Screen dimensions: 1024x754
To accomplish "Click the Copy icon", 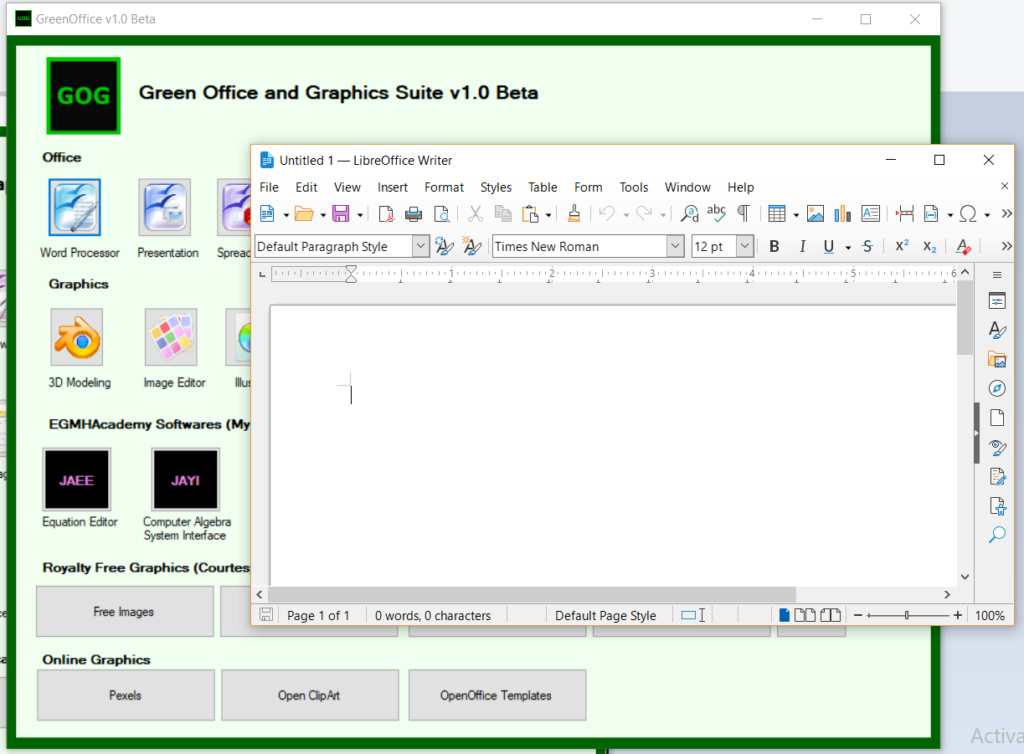I will click(503, 213).
